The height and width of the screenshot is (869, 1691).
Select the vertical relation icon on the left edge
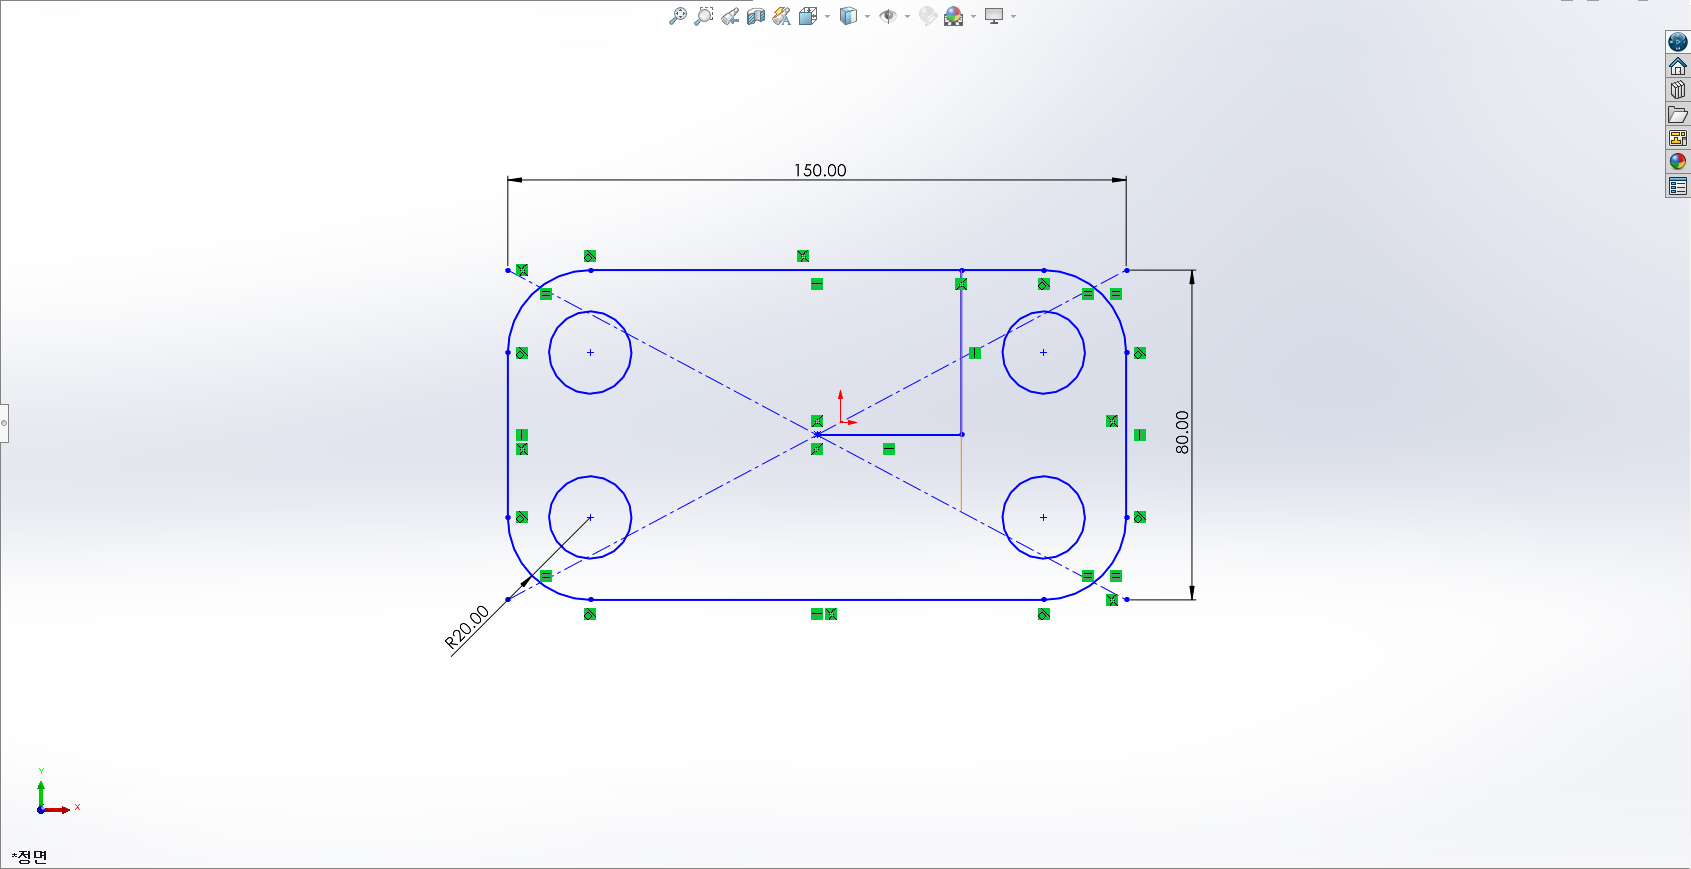click(x=522, y=435)
